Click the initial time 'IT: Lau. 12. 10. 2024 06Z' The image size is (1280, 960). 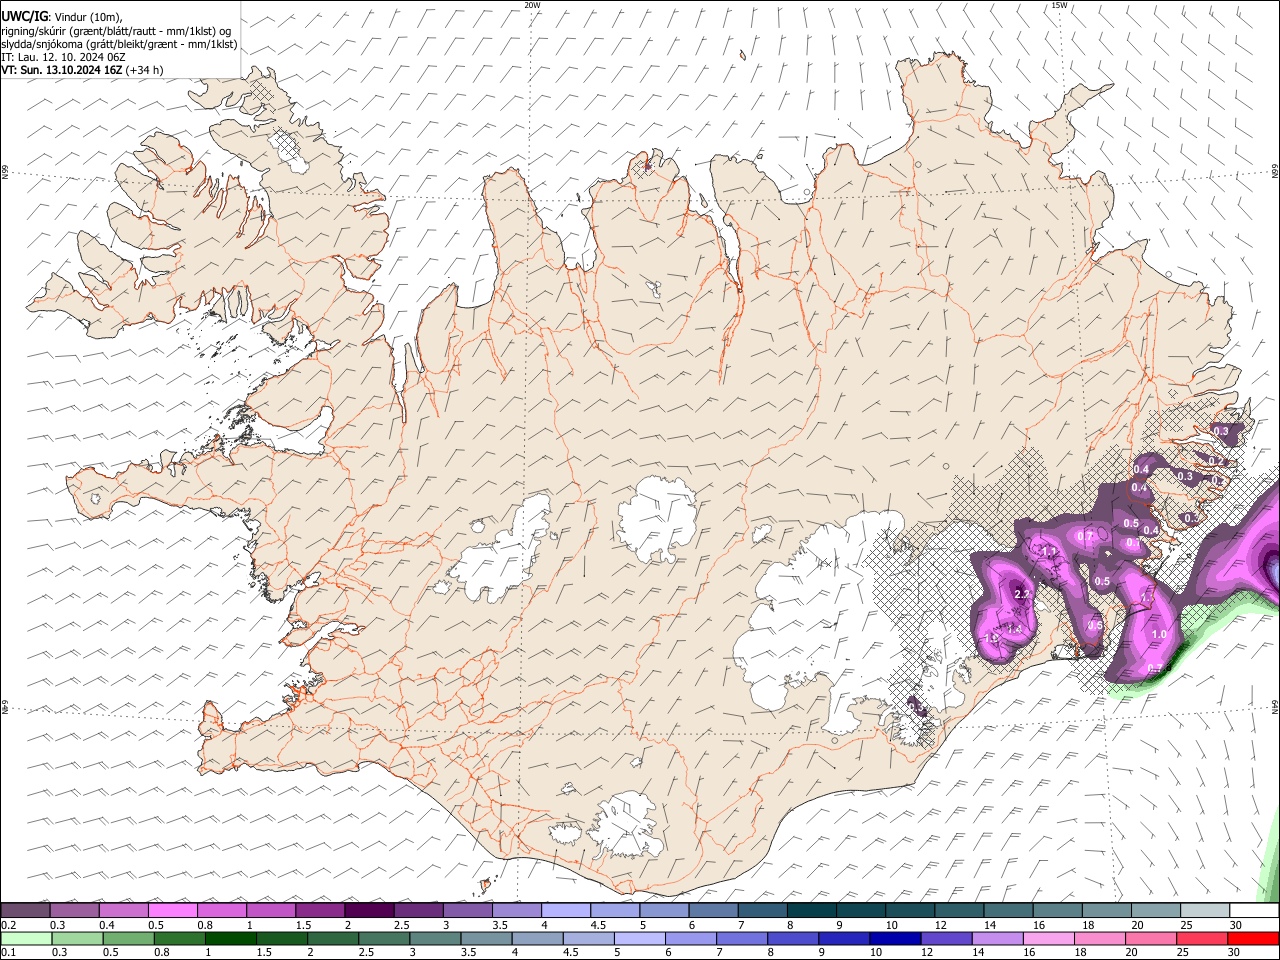point(63,57)
